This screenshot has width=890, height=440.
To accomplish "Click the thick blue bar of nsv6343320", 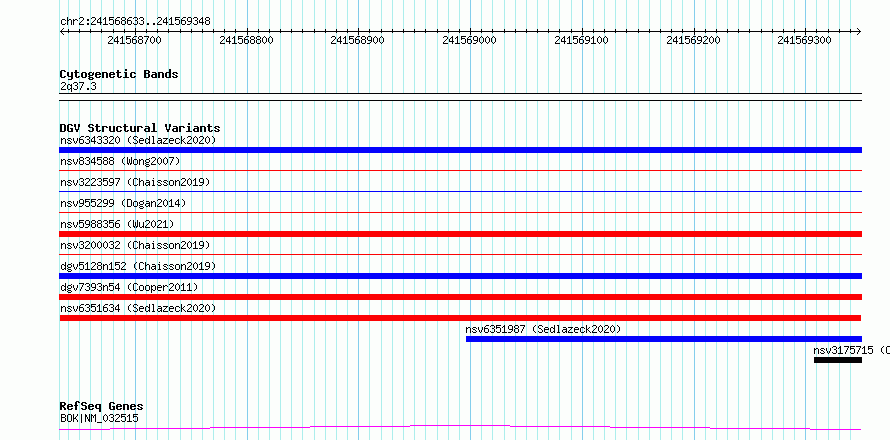I will (460, 150).
